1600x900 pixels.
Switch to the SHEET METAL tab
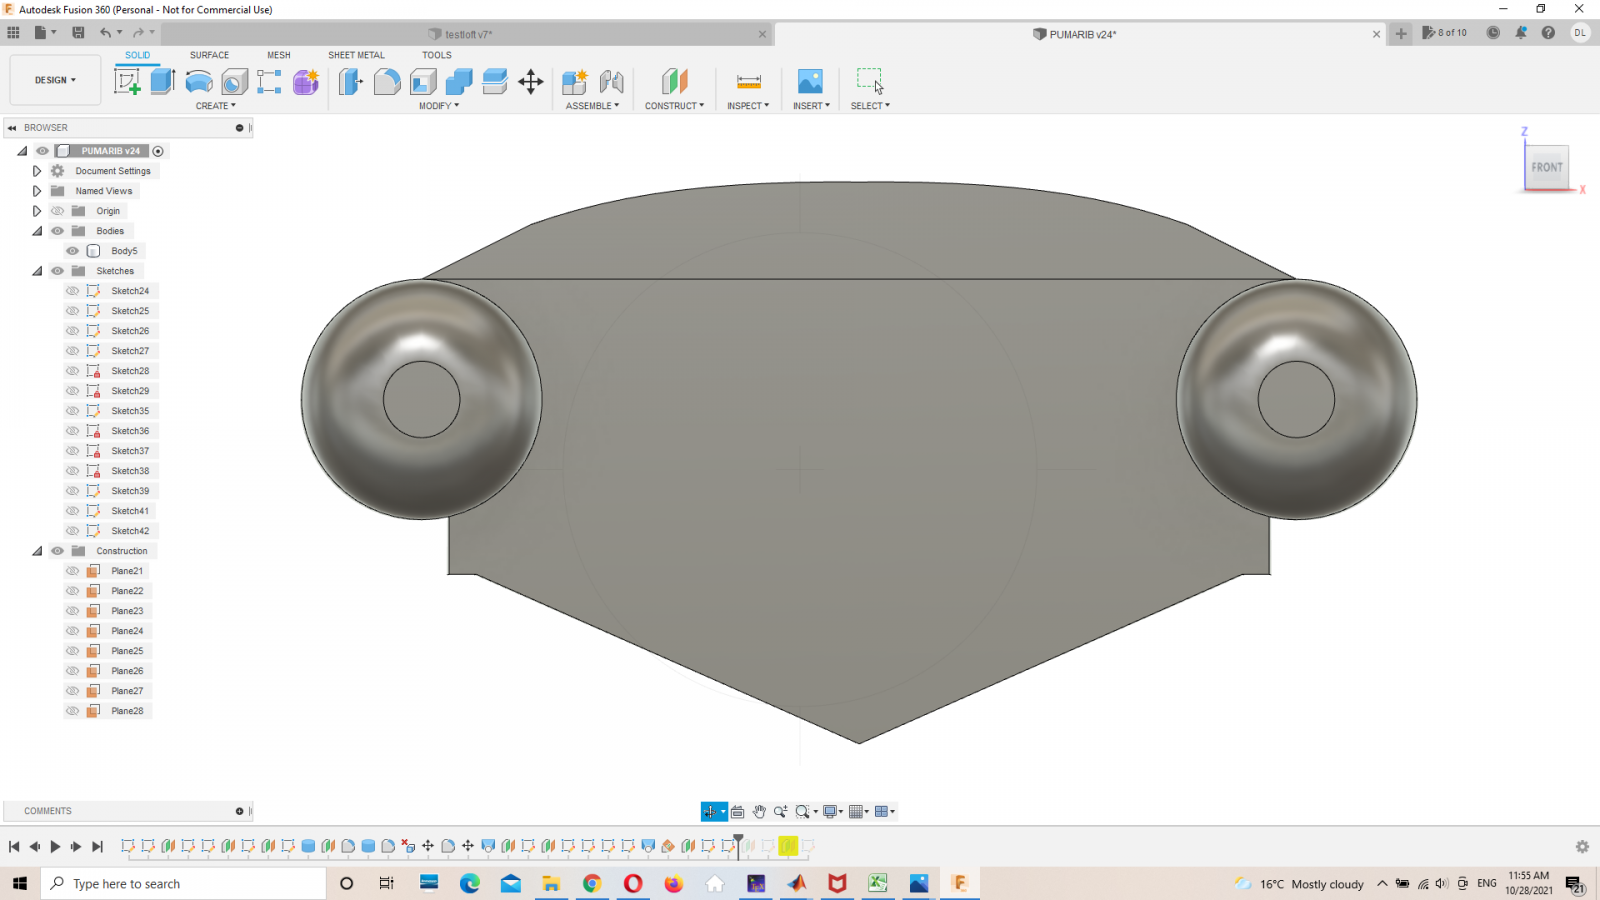tap(356, 55)
